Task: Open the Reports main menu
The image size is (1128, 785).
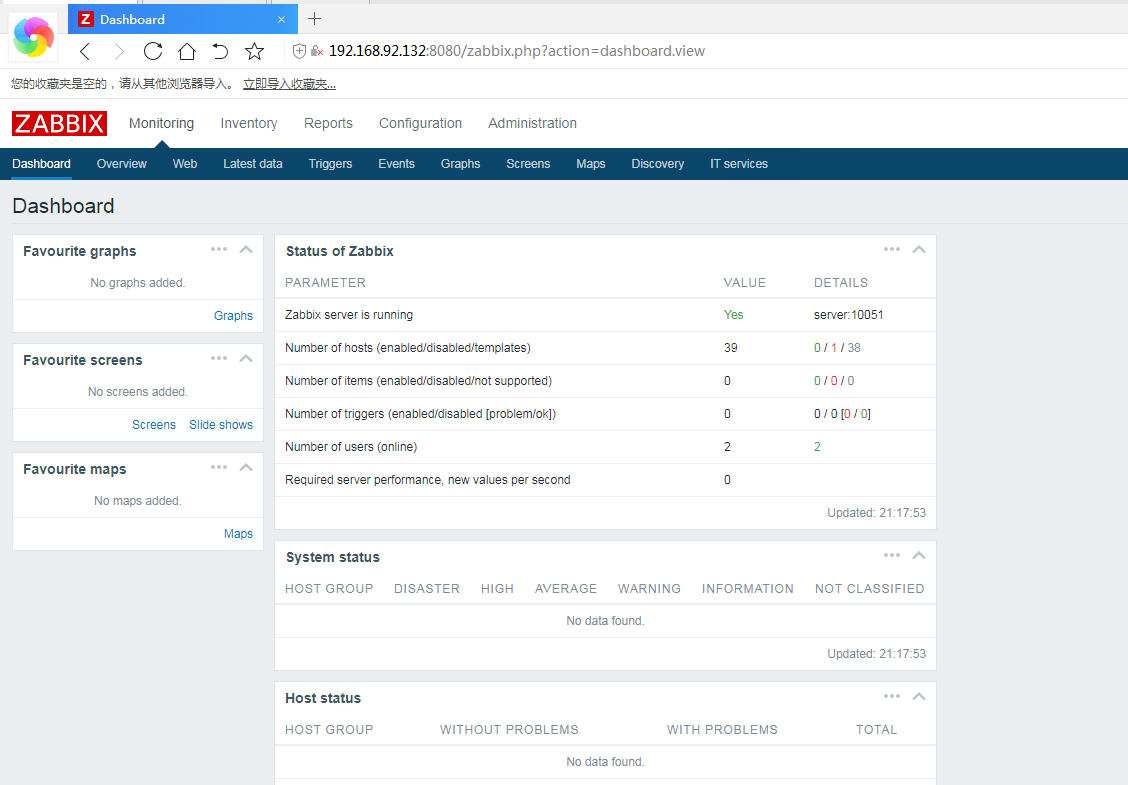Action: pos(328,123)
